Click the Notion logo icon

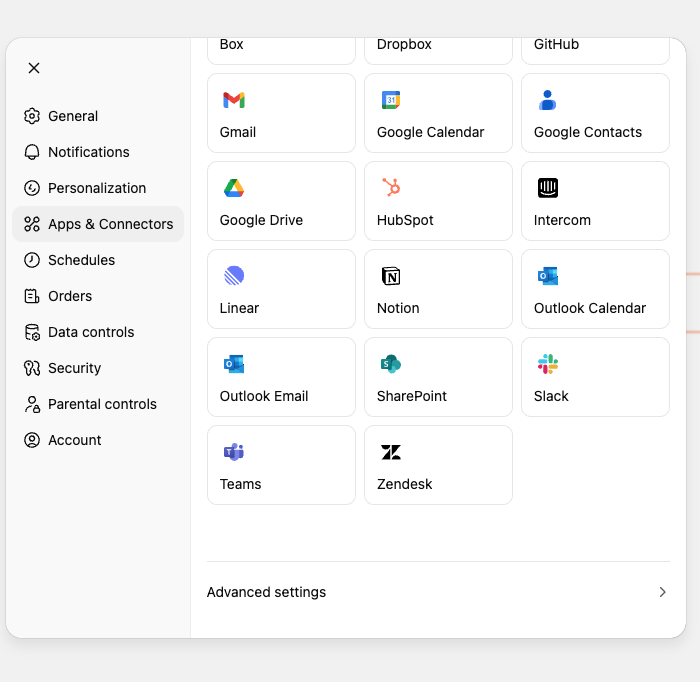(391, 276)
